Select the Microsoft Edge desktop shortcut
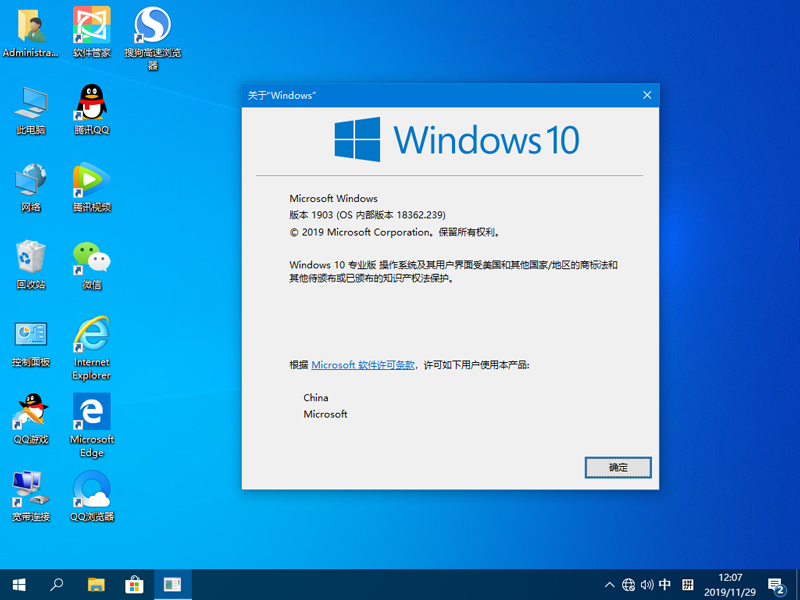 92,418
